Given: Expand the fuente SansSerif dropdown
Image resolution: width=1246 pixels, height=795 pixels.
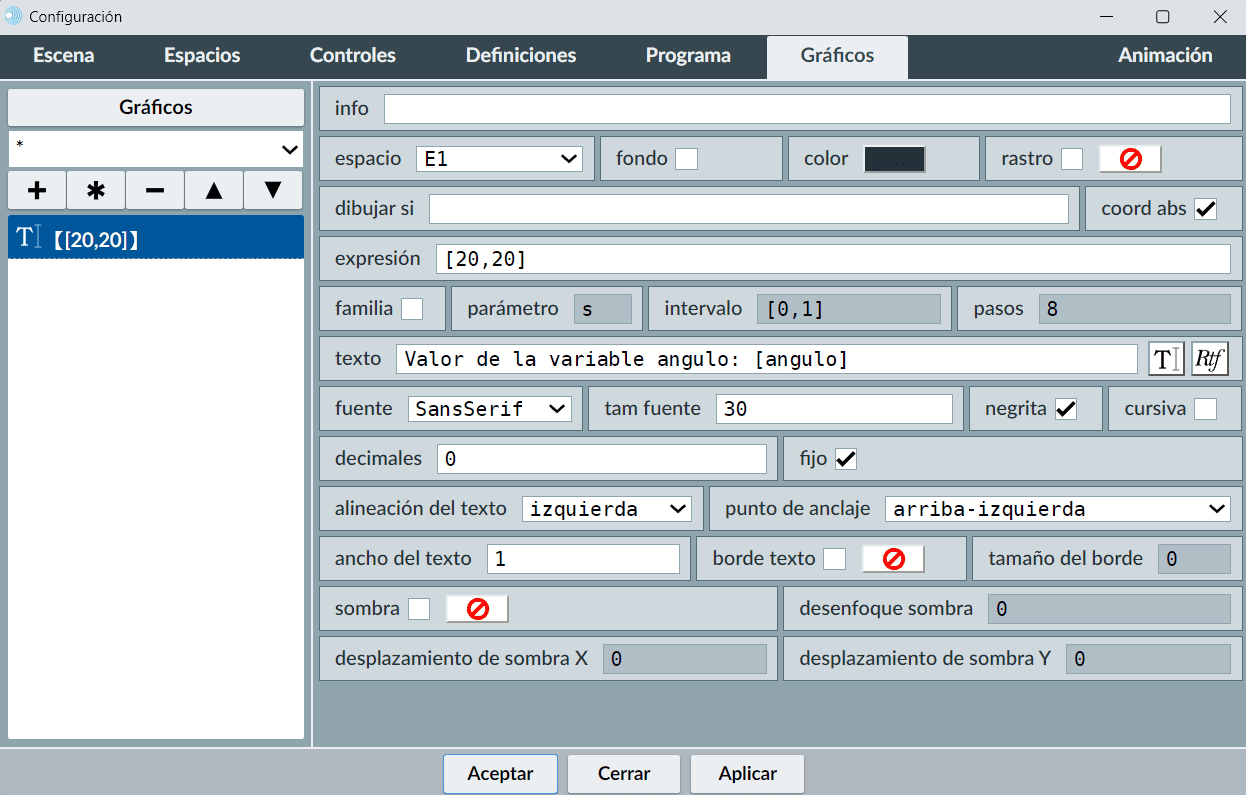Looking at the screenshot, I should pyautogui.click(x=489, y=409).
